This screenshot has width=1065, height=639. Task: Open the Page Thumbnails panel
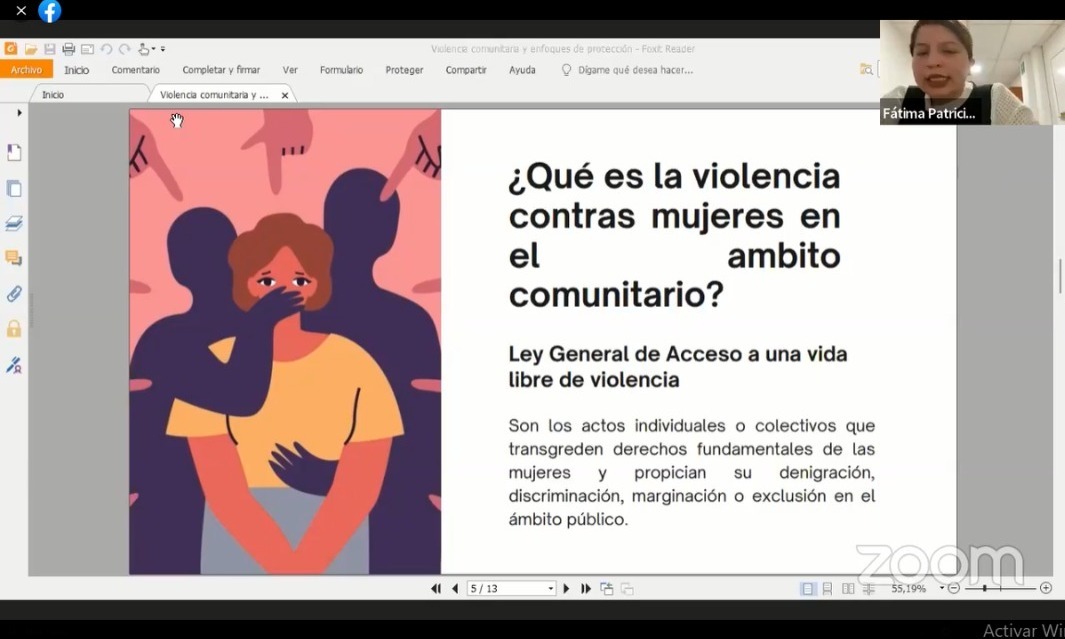(x=14, y=188)
